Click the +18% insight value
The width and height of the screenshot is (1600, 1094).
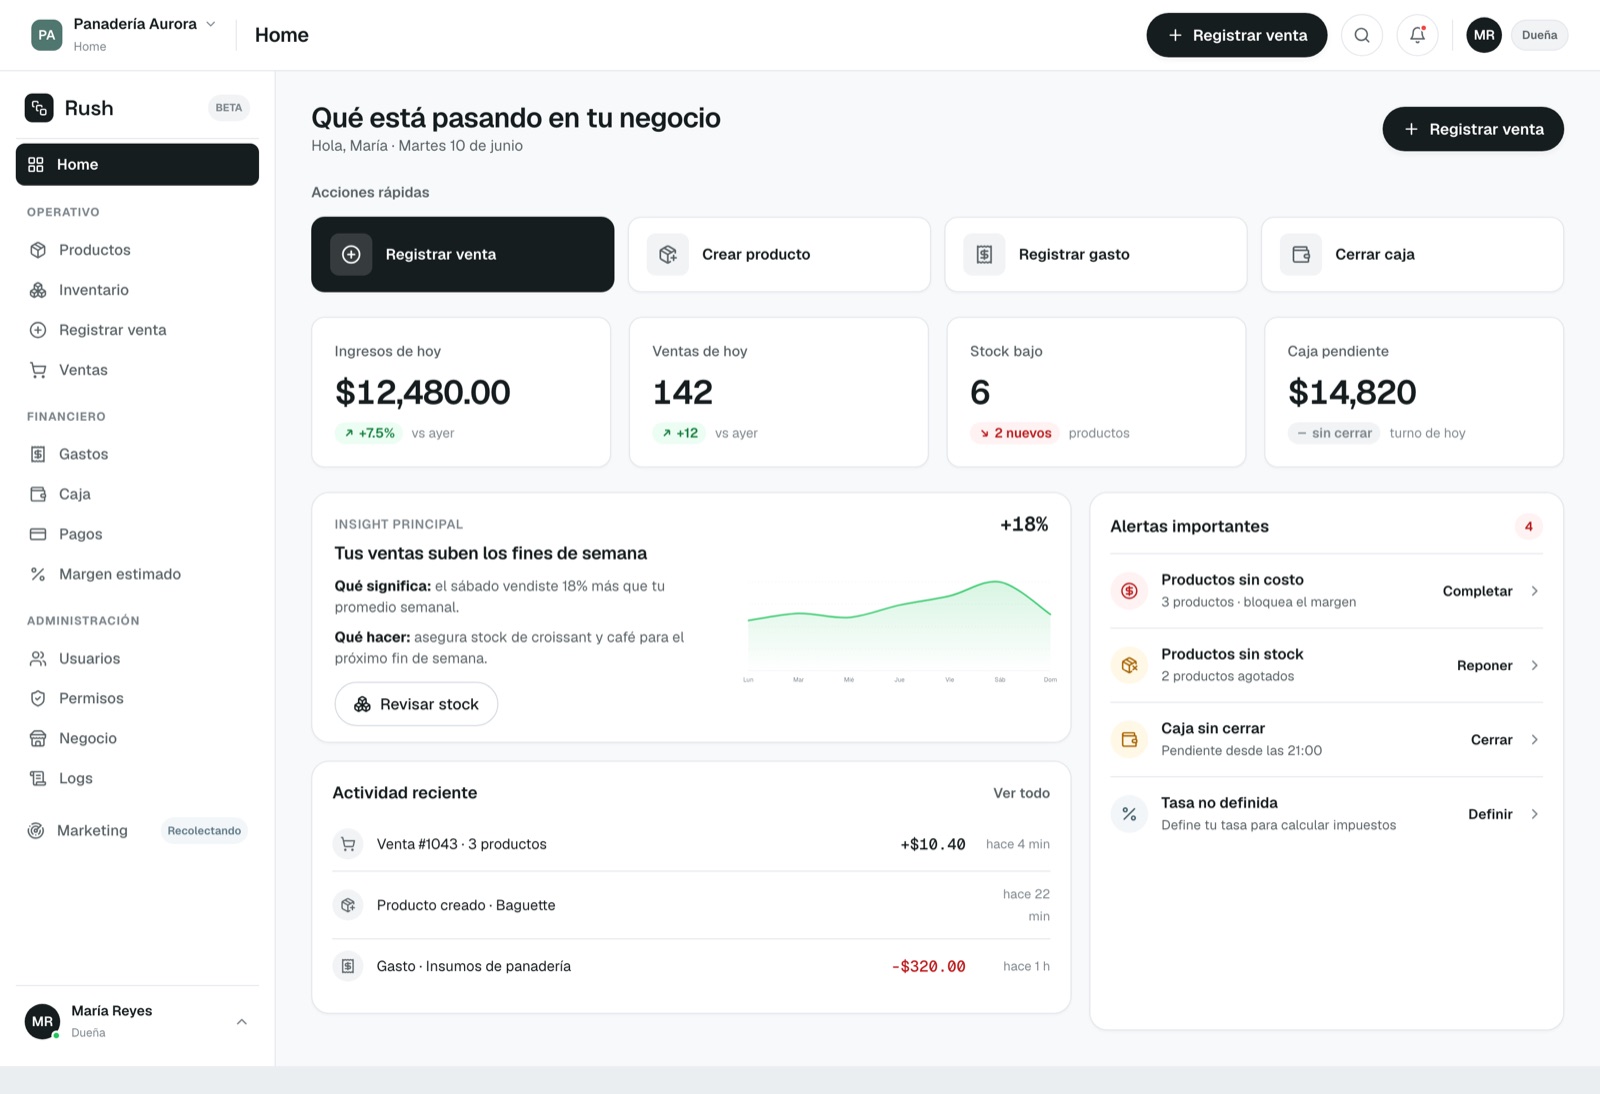[x=1024, y=524]
